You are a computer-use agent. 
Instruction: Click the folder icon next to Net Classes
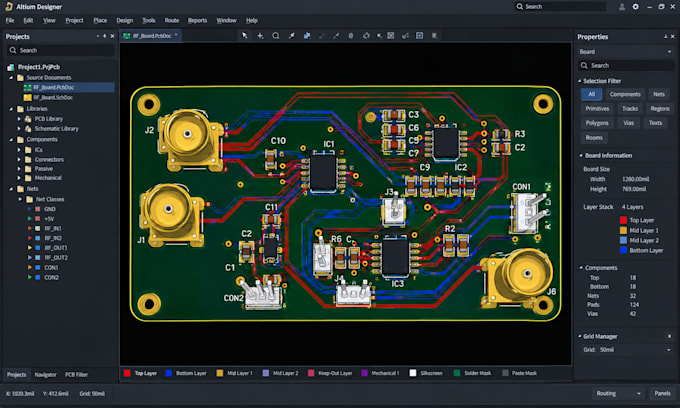(x=29, y=199)
